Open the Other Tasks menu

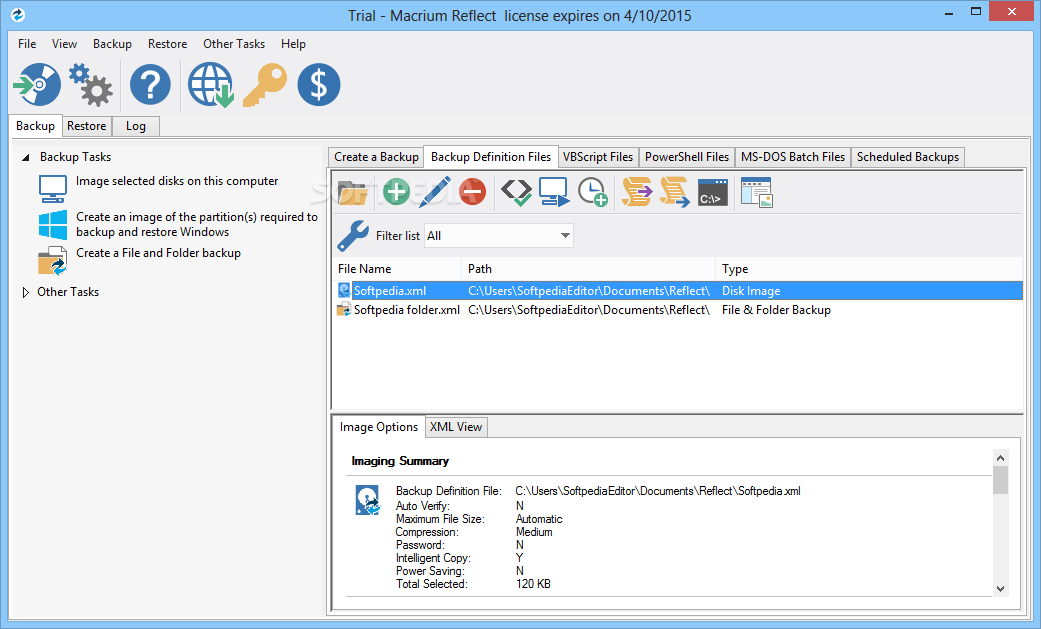click(234, 44)
